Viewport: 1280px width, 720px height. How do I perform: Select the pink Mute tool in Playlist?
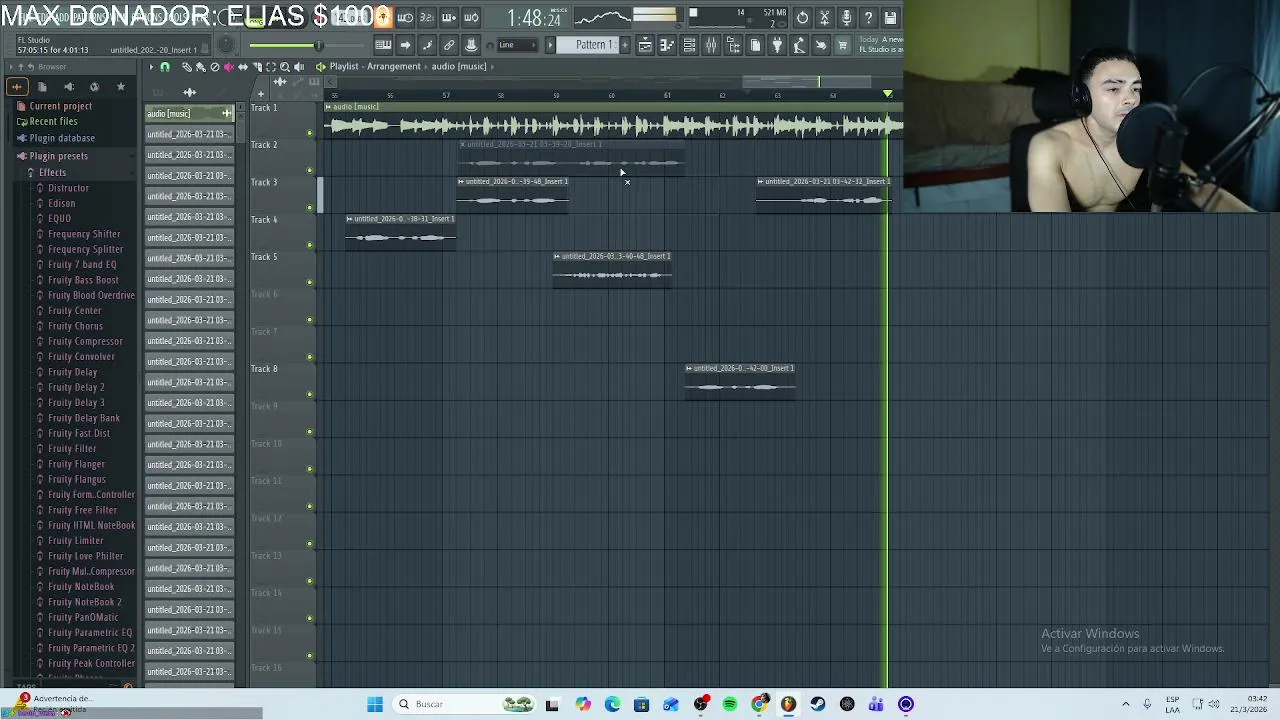(229, 67)
